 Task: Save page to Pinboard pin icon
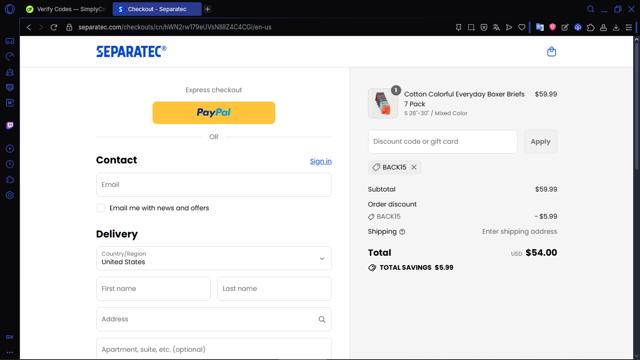coord(458,27)
